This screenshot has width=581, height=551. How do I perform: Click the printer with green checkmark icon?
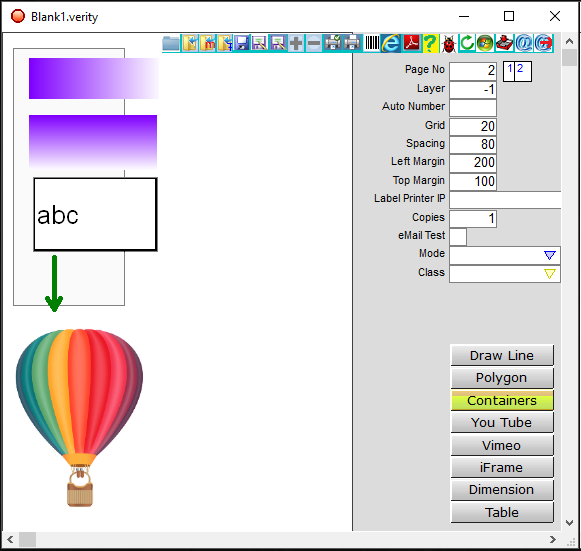coord(332,43)
